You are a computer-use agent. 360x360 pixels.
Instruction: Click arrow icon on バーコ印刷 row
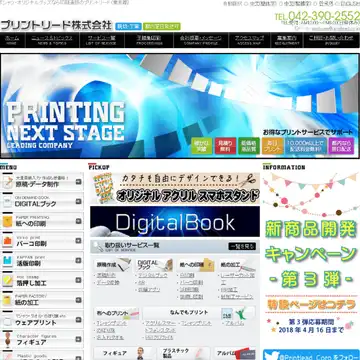(78, 241)
